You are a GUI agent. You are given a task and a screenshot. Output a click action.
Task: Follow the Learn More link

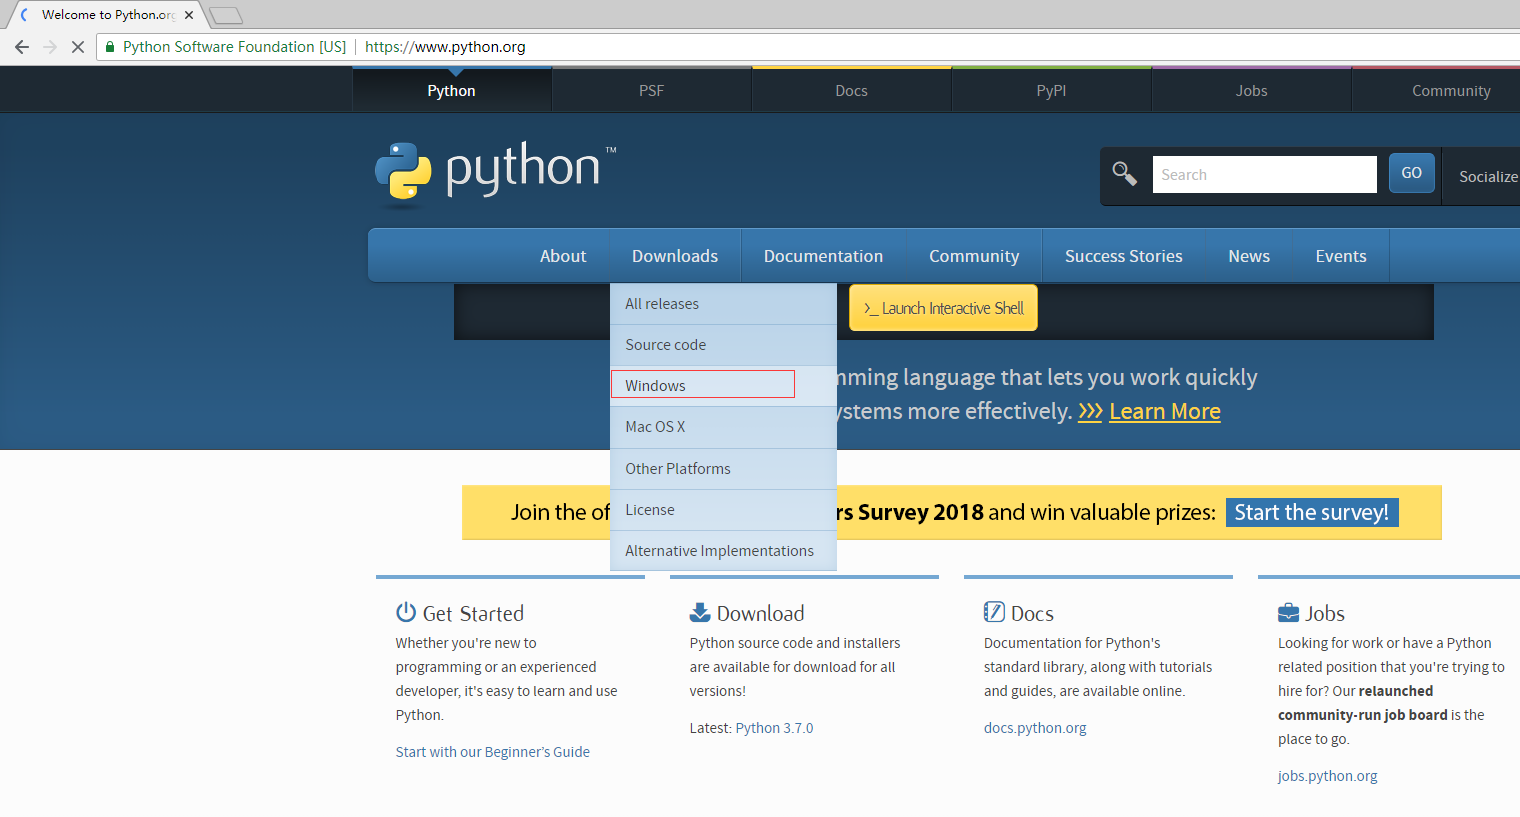1165,411
